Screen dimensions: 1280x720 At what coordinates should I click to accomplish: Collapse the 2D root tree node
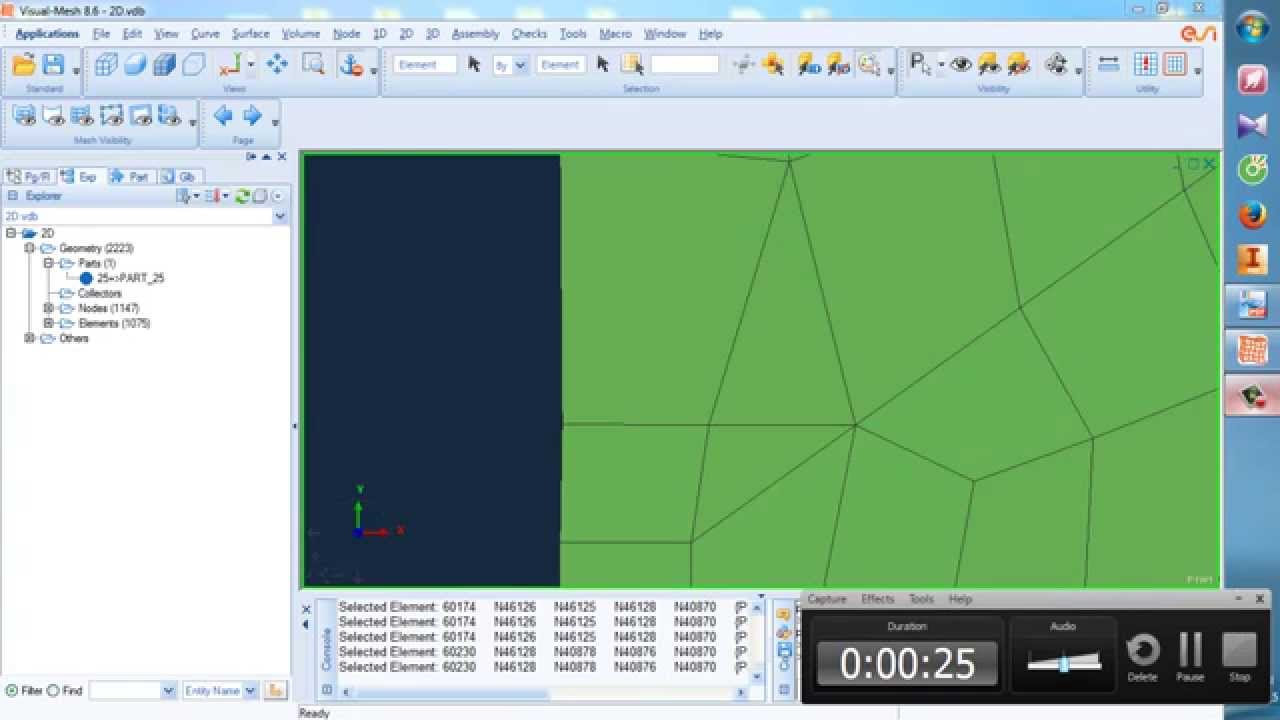pyautogui.click(x=11, y=233)
